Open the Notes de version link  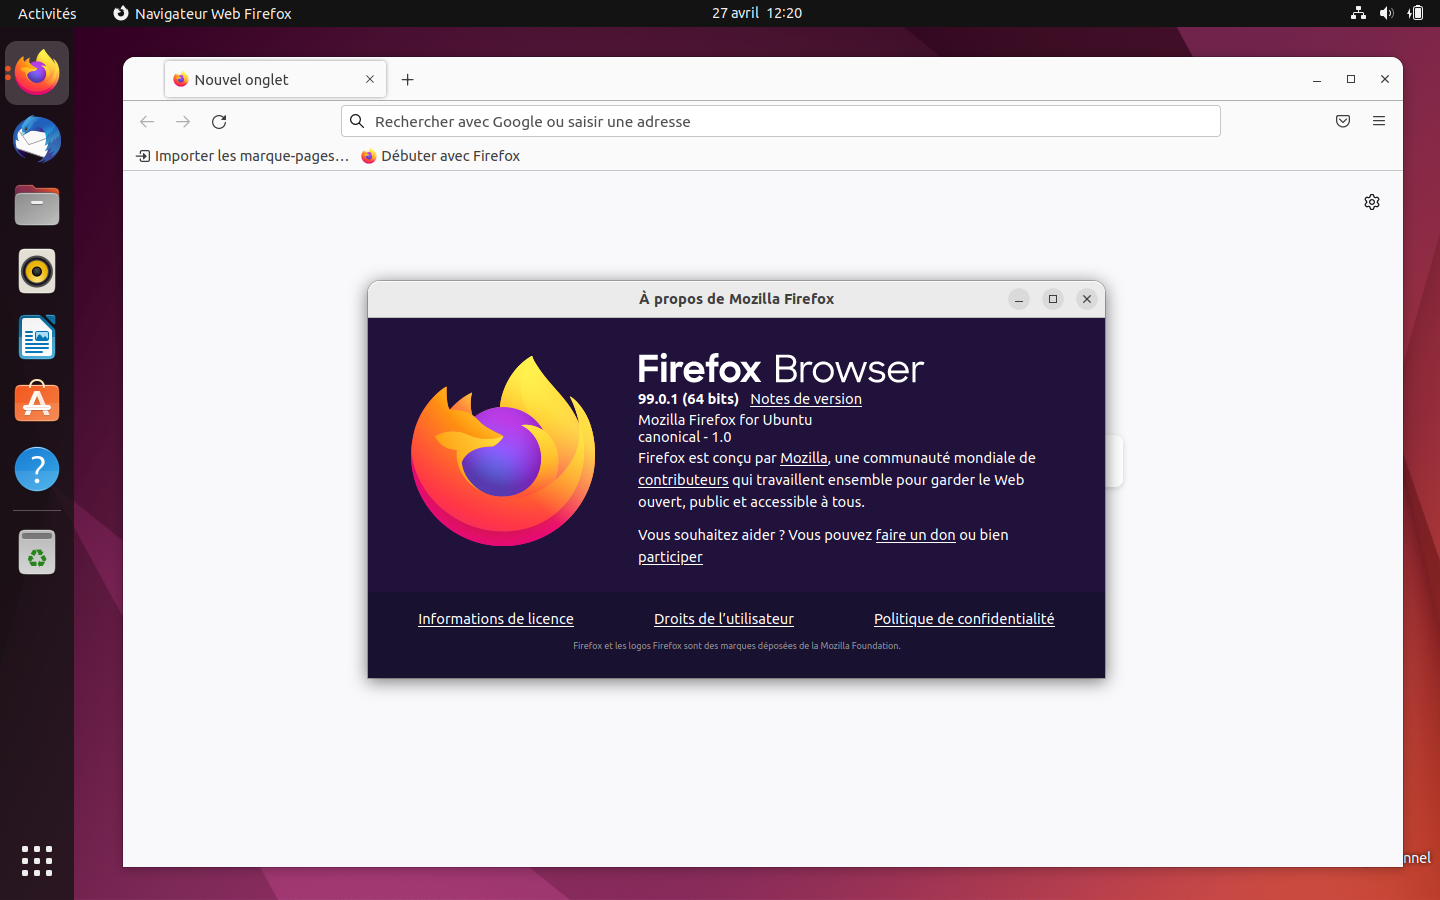806,399
